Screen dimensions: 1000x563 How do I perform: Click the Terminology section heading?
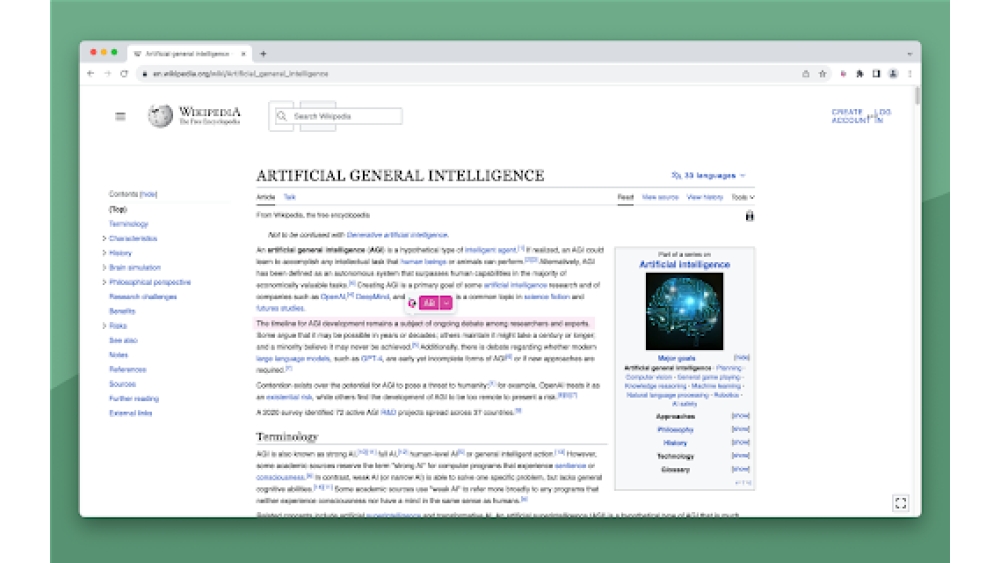tap(287, 437)
